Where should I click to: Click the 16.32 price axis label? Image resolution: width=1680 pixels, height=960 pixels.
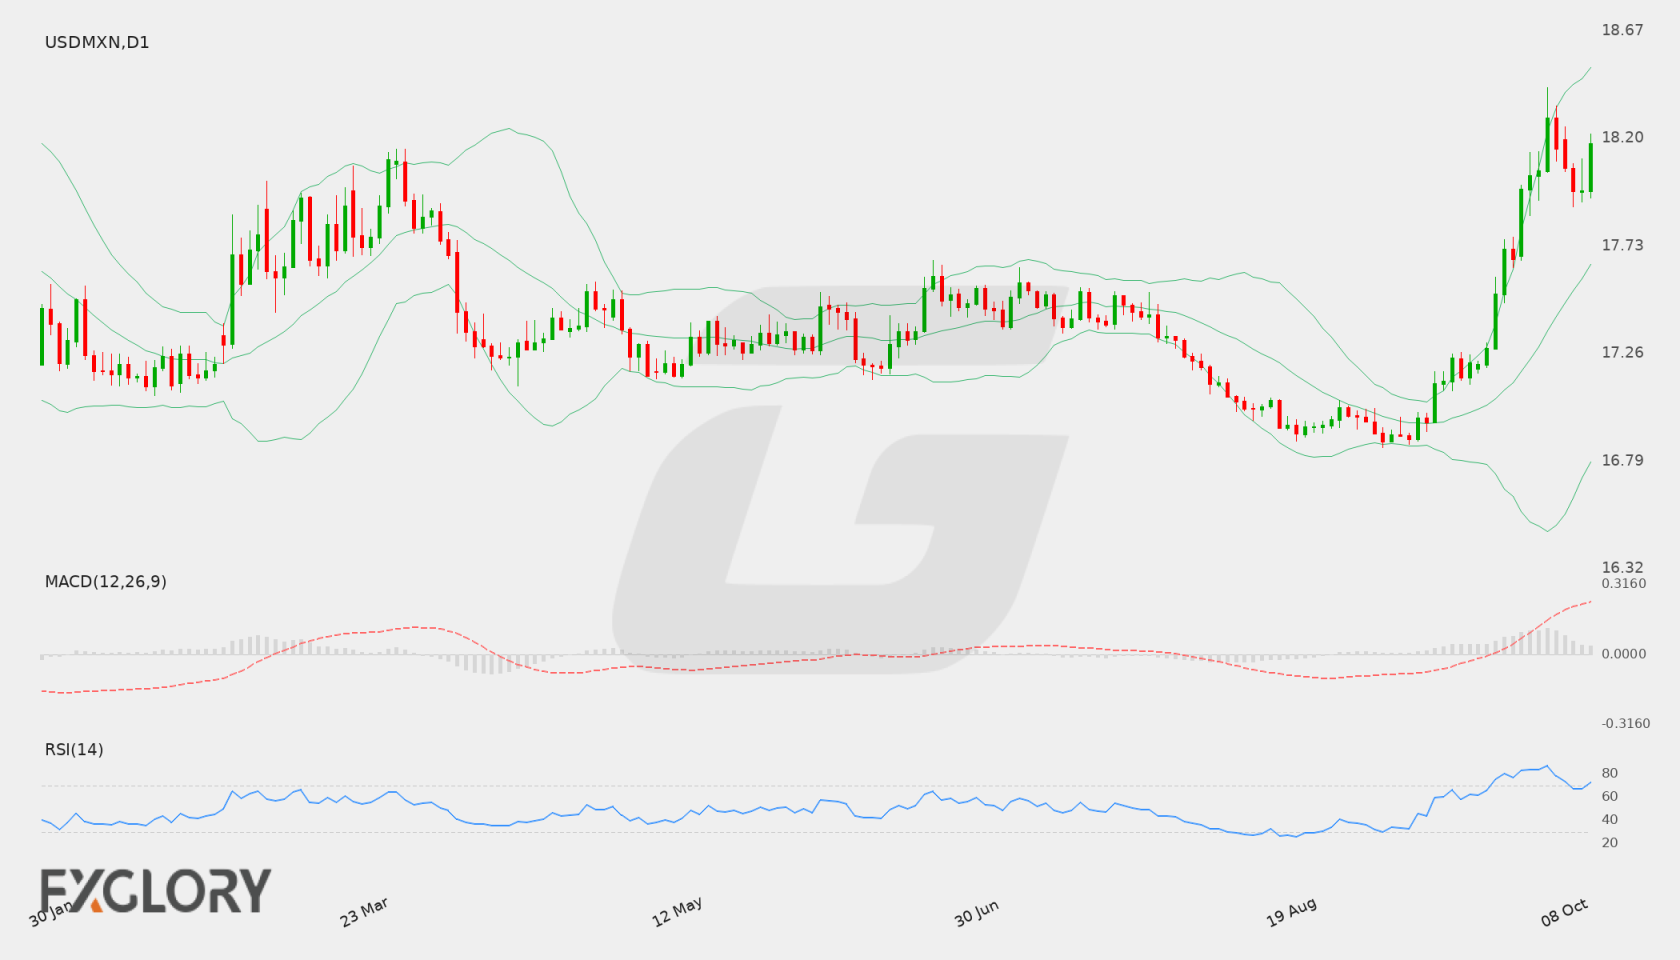click(x=1622, y=567)
